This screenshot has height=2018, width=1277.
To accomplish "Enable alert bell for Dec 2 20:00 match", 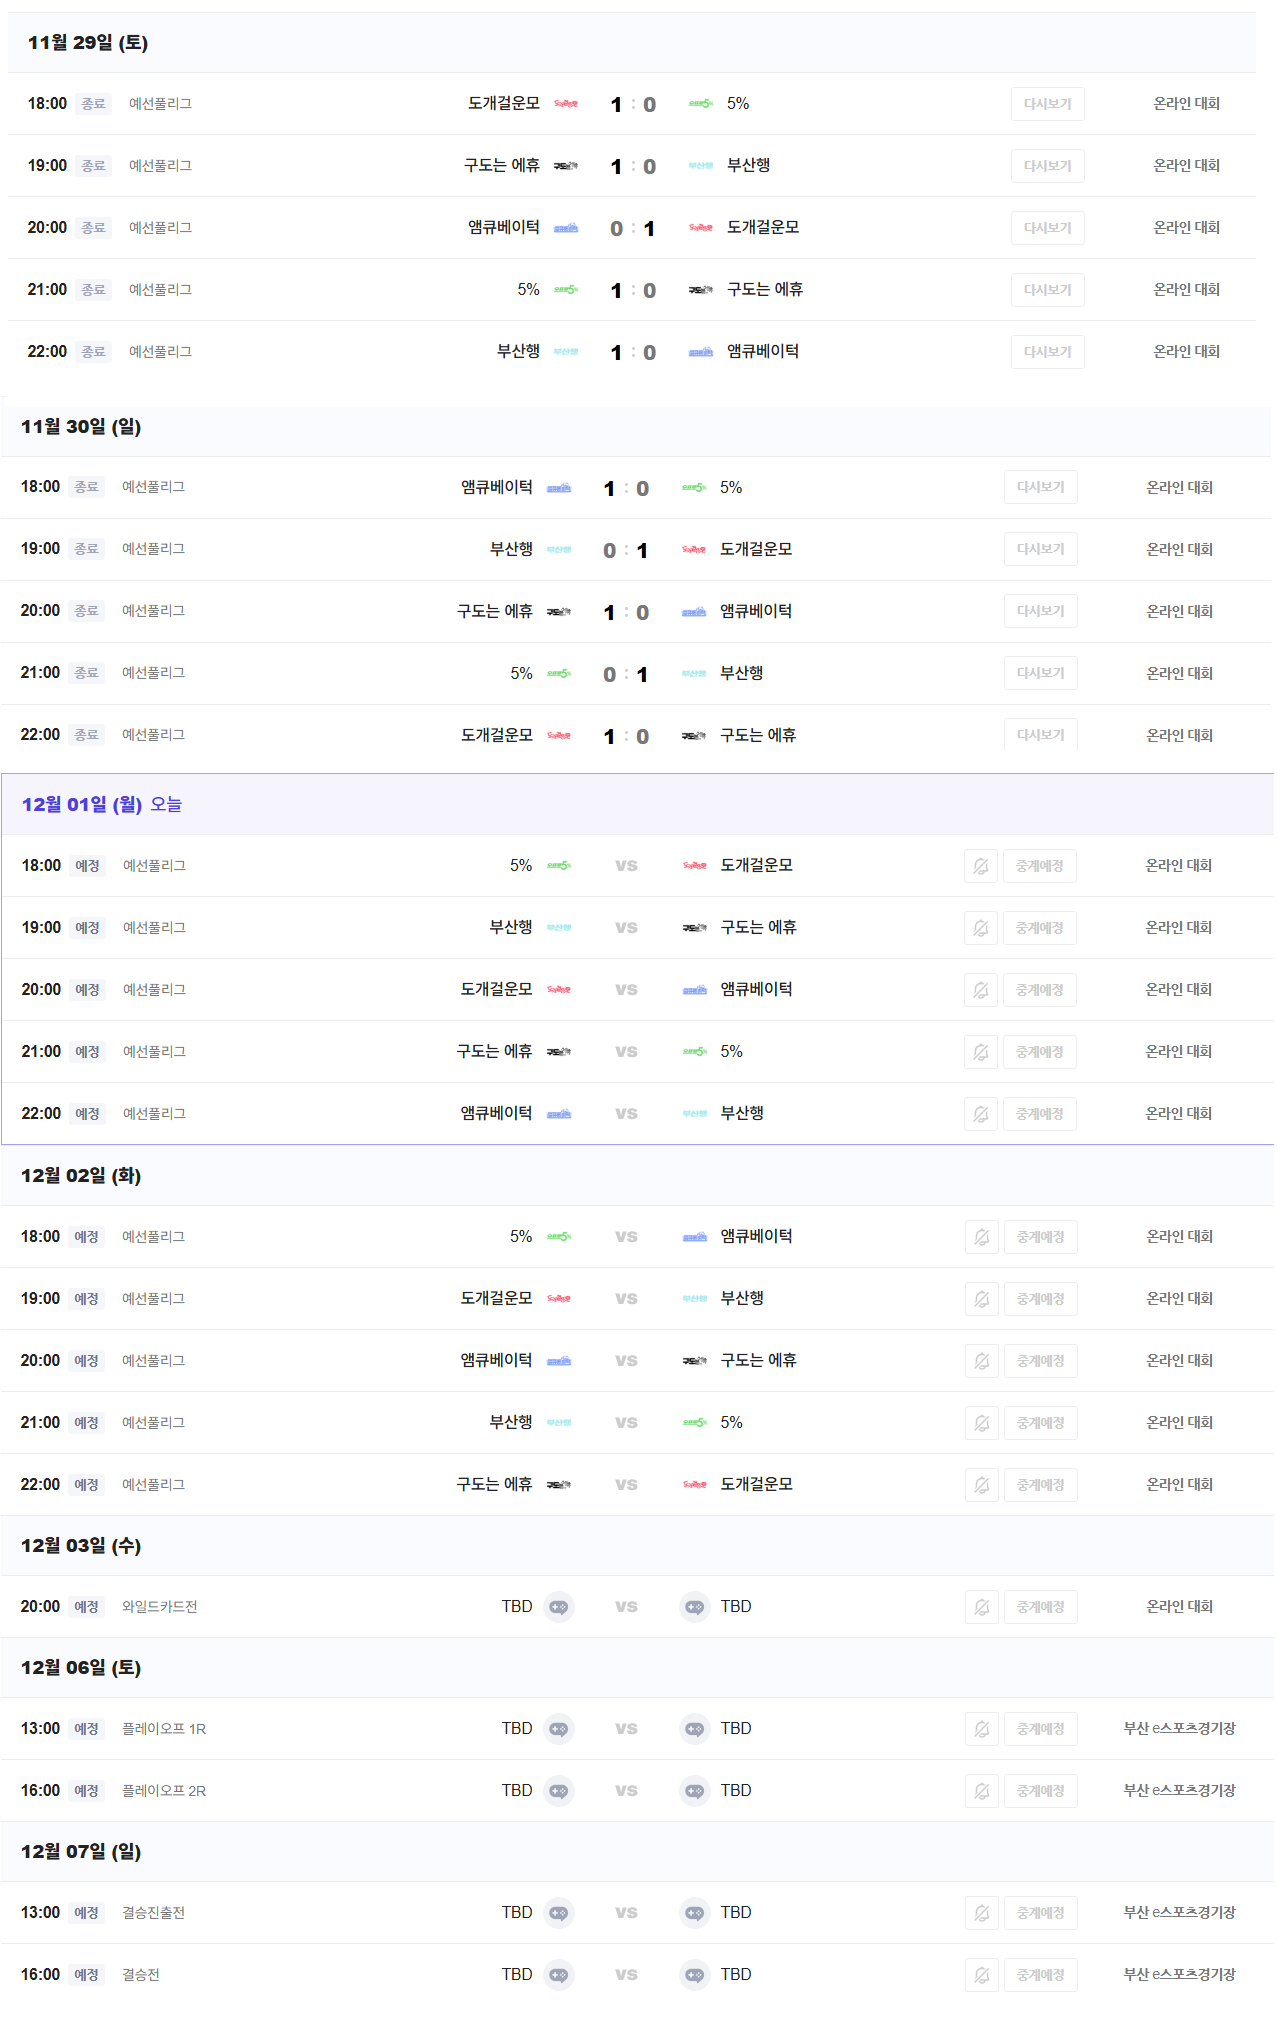I will click(982, 1361).
